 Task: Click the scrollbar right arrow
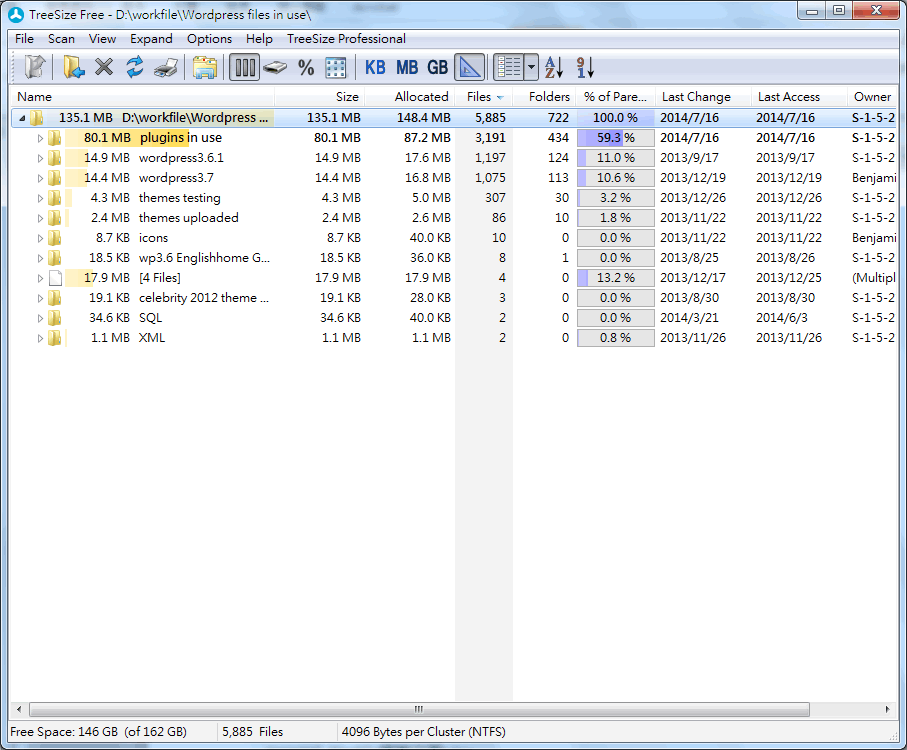(887, 709)
